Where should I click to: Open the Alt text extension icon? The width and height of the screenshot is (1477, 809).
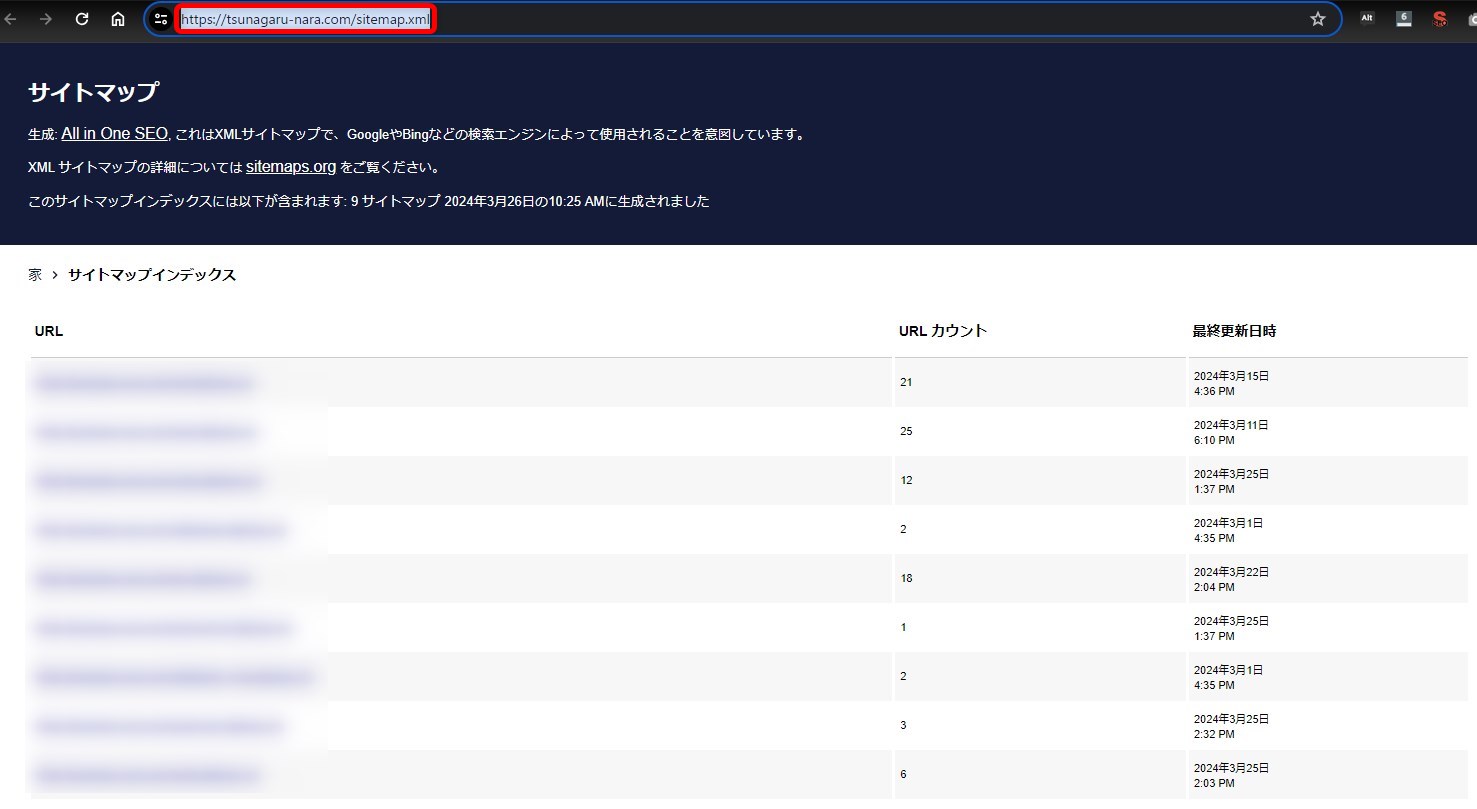1367,18
